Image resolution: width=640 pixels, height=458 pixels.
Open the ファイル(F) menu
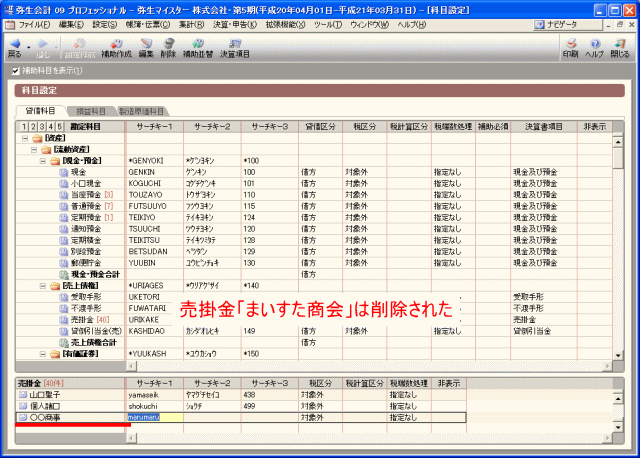coord(34,25)
